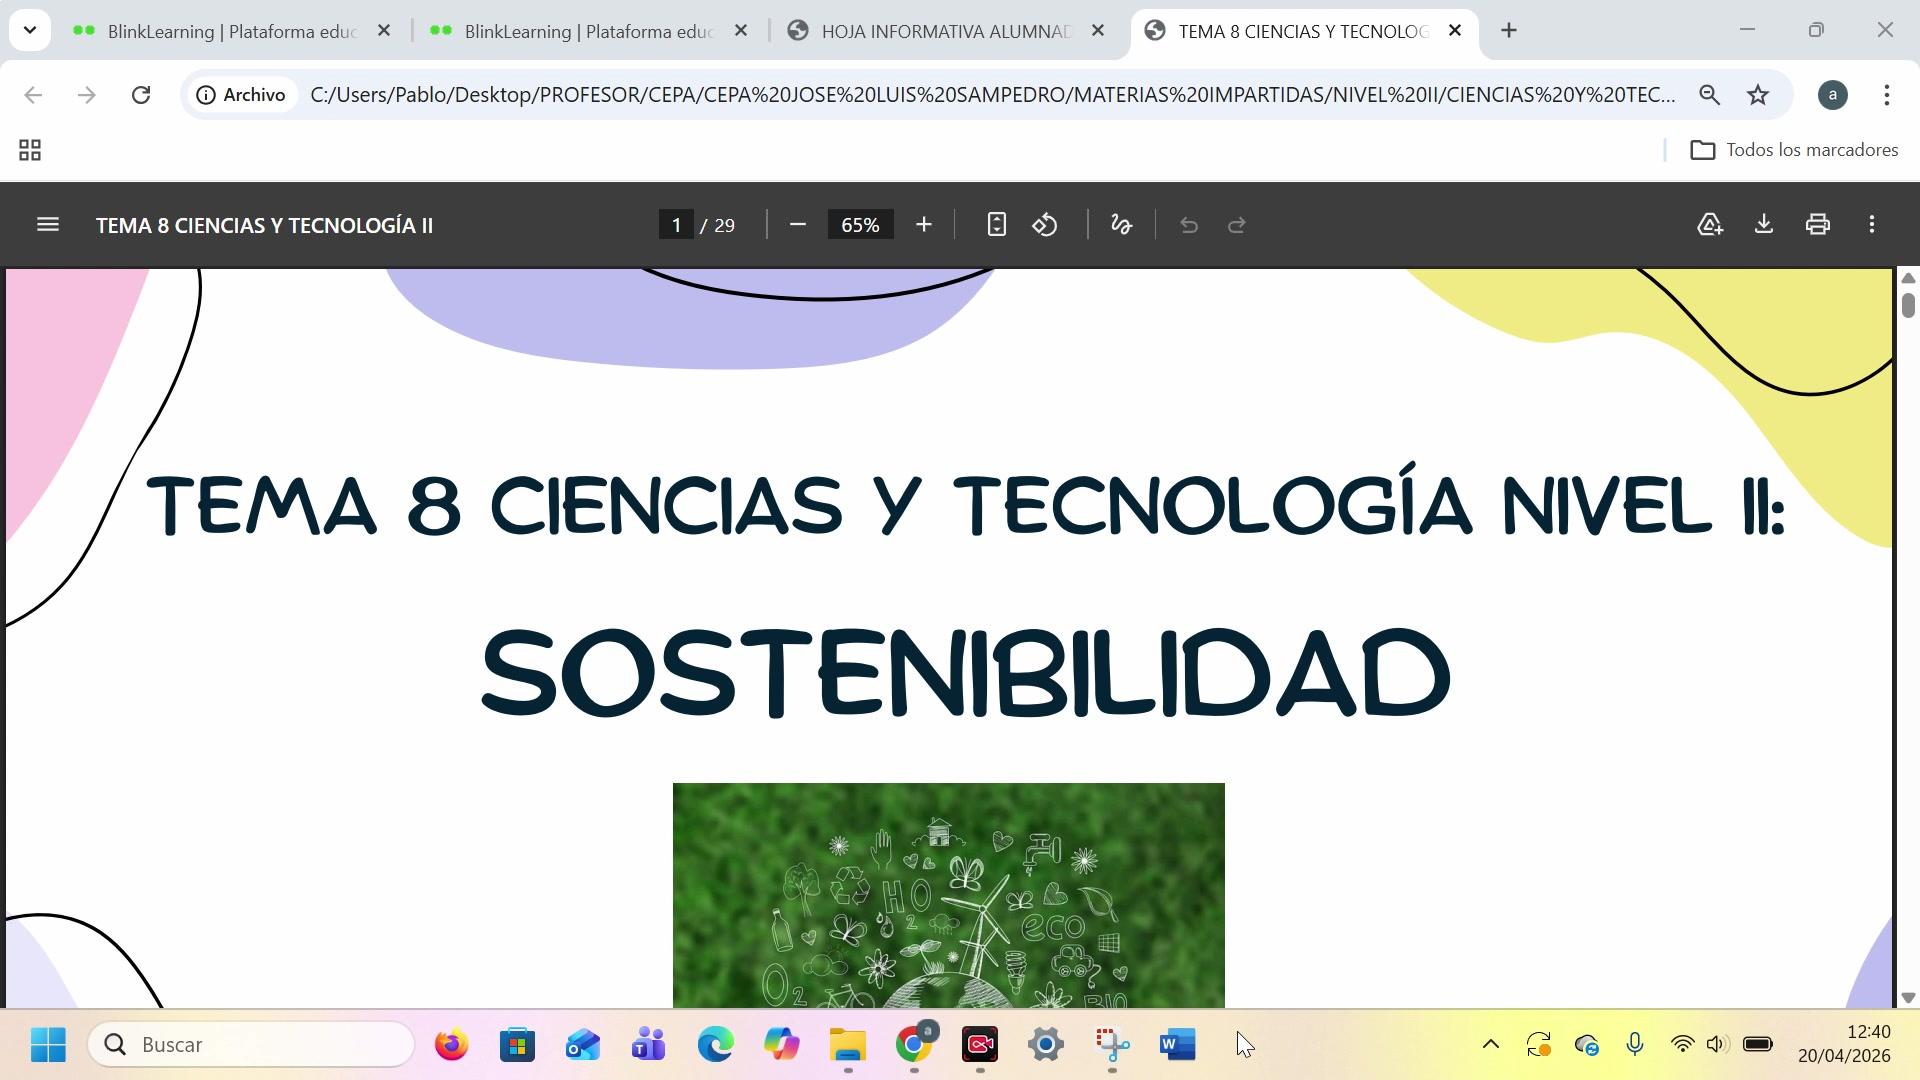Click the 65% zoom level field

(x=860, y=225)
